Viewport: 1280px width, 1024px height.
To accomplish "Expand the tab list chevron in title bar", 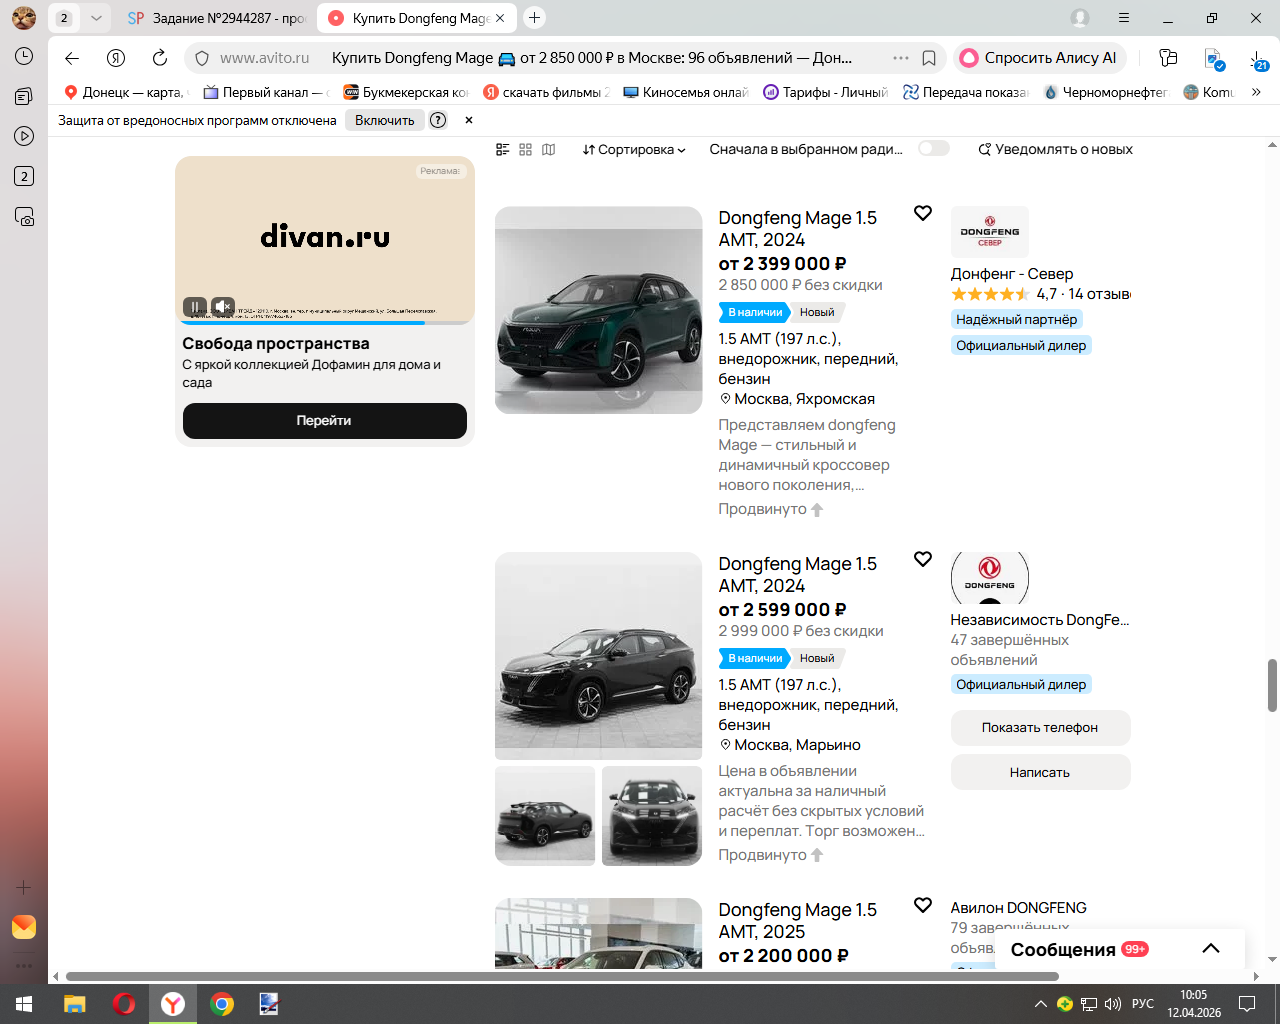I will pos(96,18).
